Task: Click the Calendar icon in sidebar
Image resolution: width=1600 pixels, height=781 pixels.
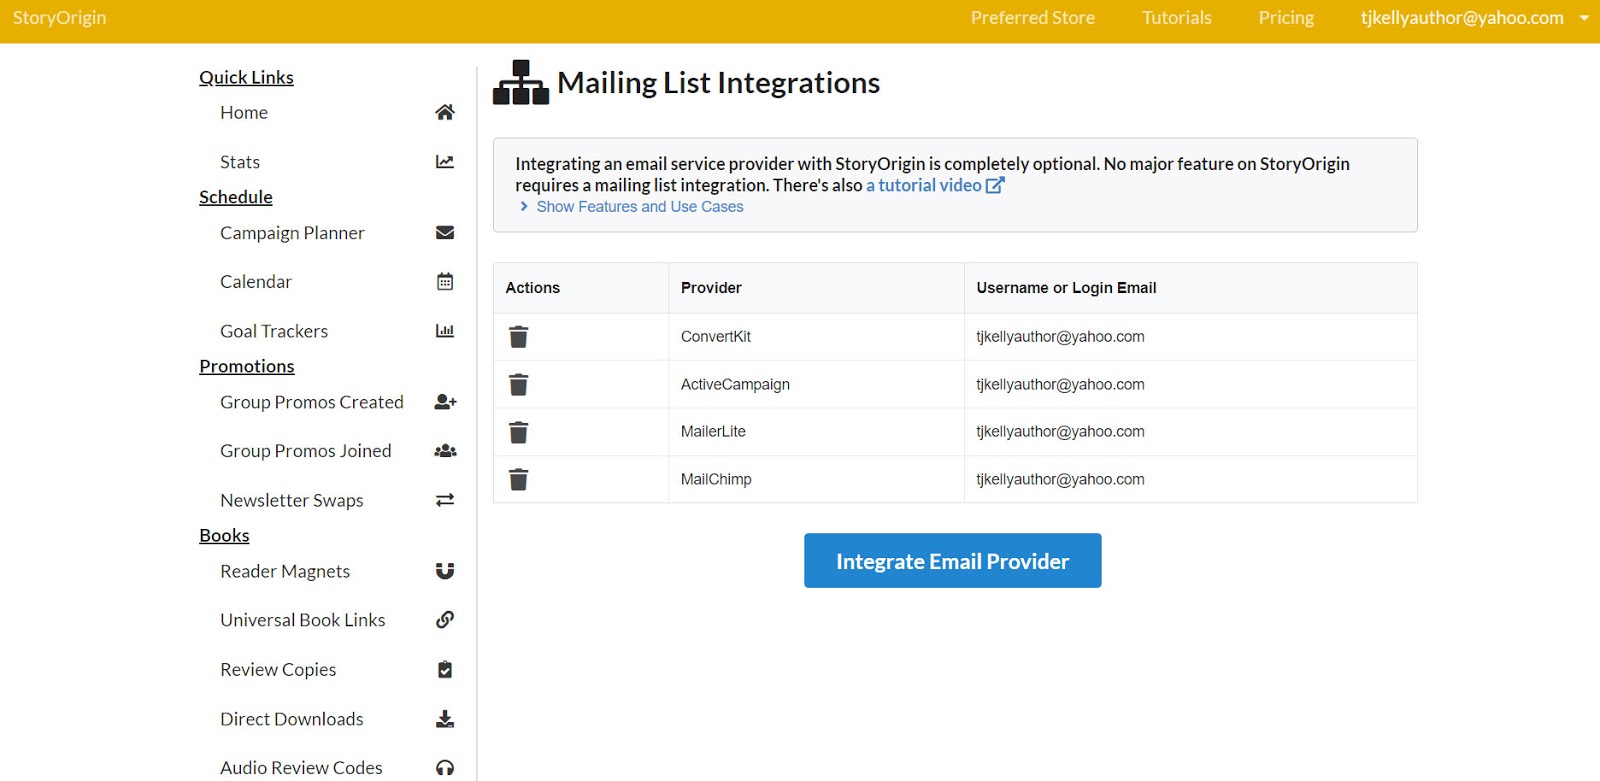Action: click(x=445, y=282)
